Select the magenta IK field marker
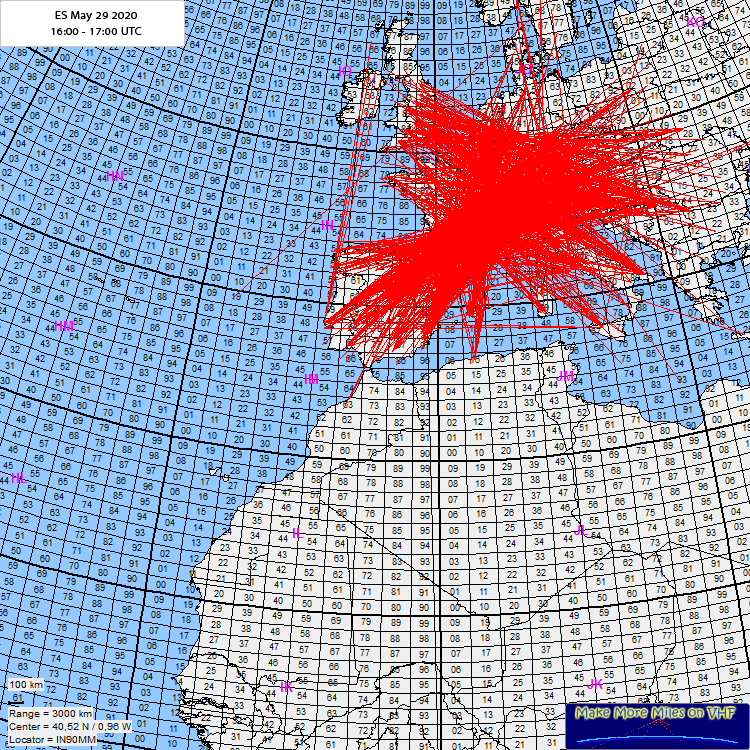The width and height of the screenshot is (750, 750). [x=286, y=686]
